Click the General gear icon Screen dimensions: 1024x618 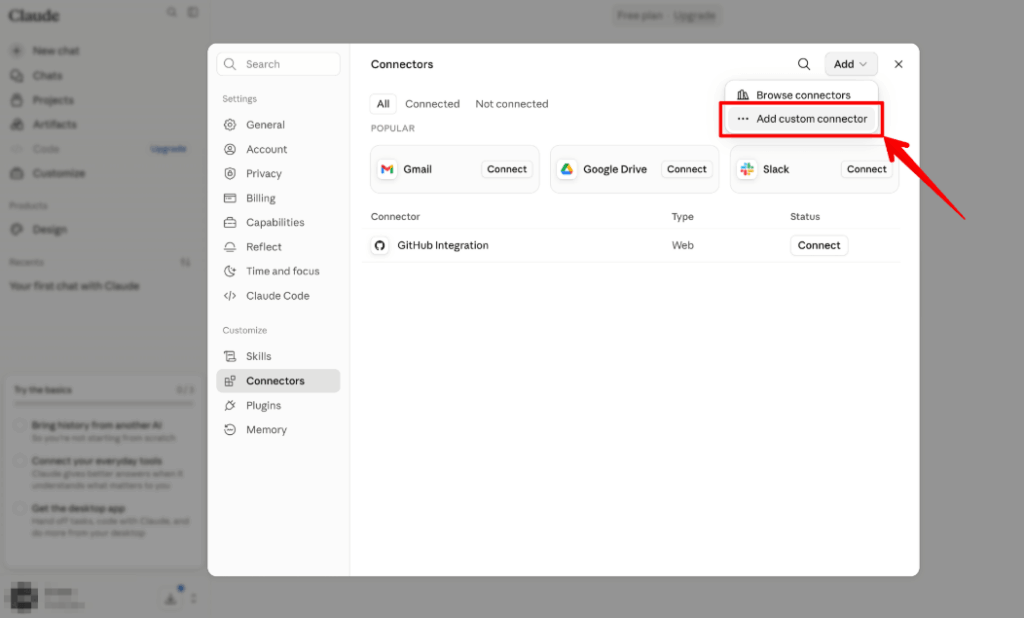(x=230, y=125)
